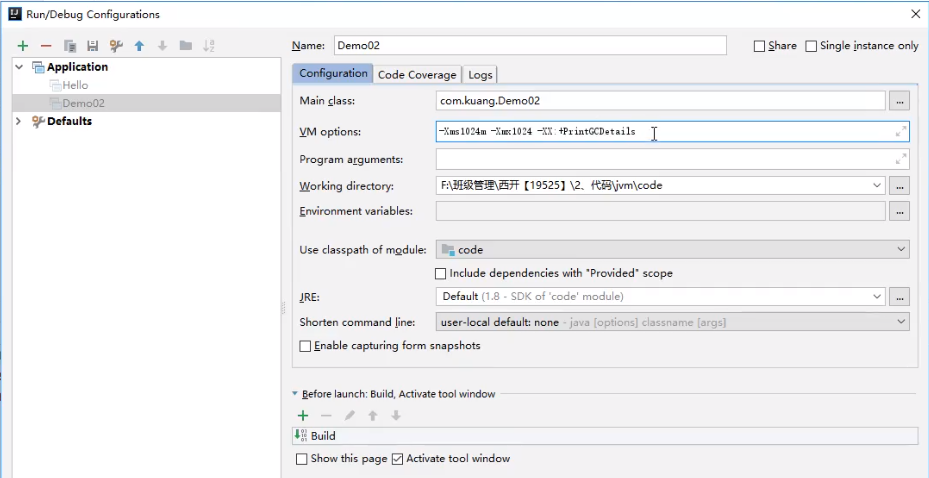Remove the selected Before launch task
Viewport: 929px width, 478px height.
click(326, 416)
